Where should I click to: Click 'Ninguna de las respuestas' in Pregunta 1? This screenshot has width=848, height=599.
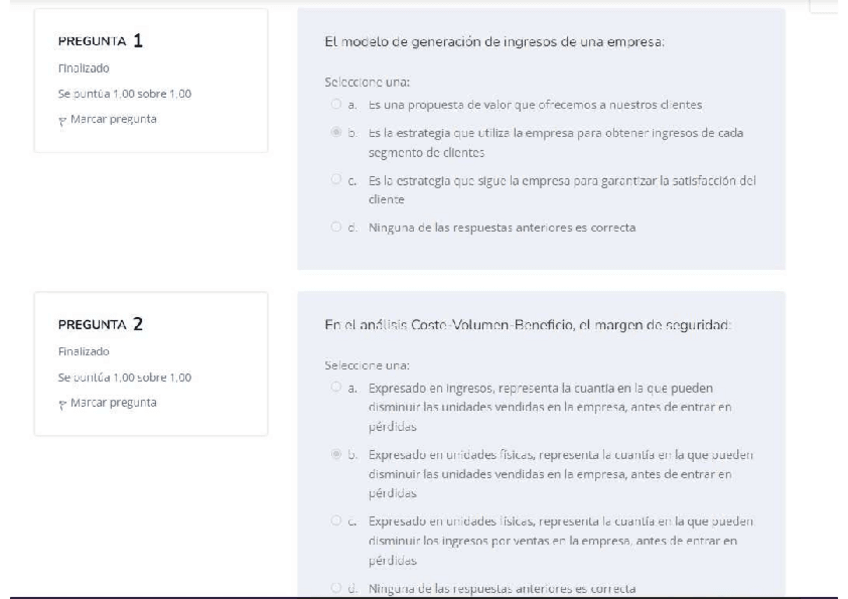pos(502,228)
